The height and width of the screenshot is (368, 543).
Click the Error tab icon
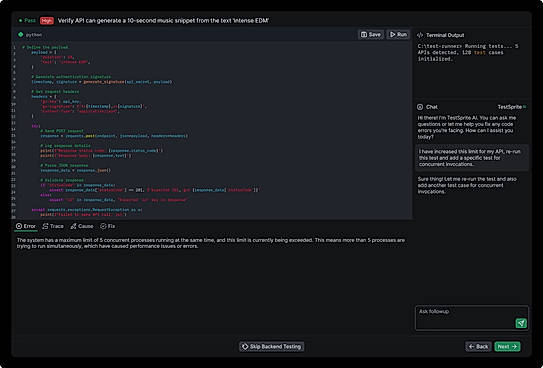19,226
